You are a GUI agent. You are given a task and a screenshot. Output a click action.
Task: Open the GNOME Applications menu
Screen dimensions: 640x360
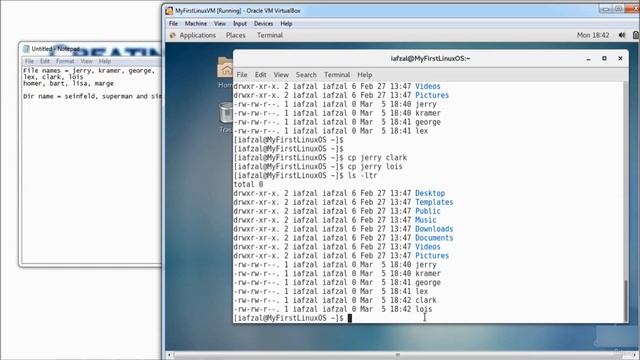point(197,36)
